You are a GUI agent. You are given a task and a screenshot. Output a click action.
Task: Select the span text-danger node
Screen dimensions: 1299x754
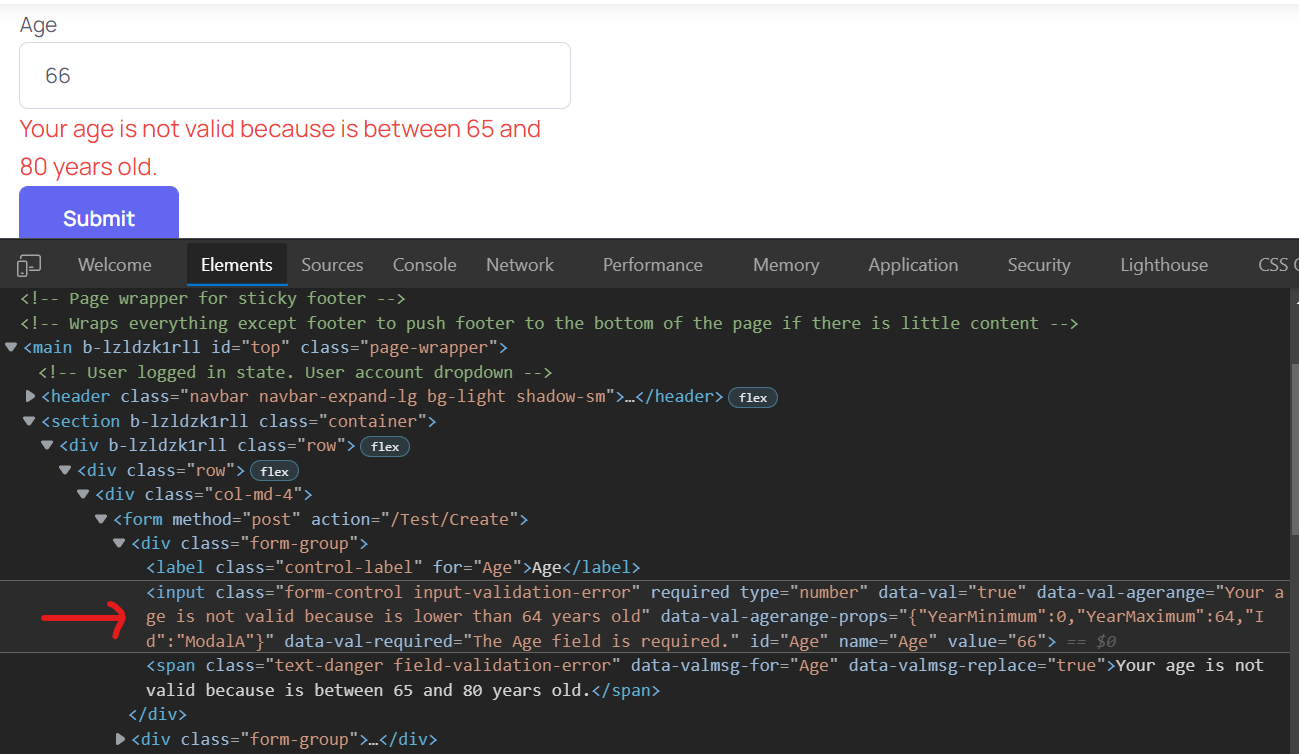[705, 678]
